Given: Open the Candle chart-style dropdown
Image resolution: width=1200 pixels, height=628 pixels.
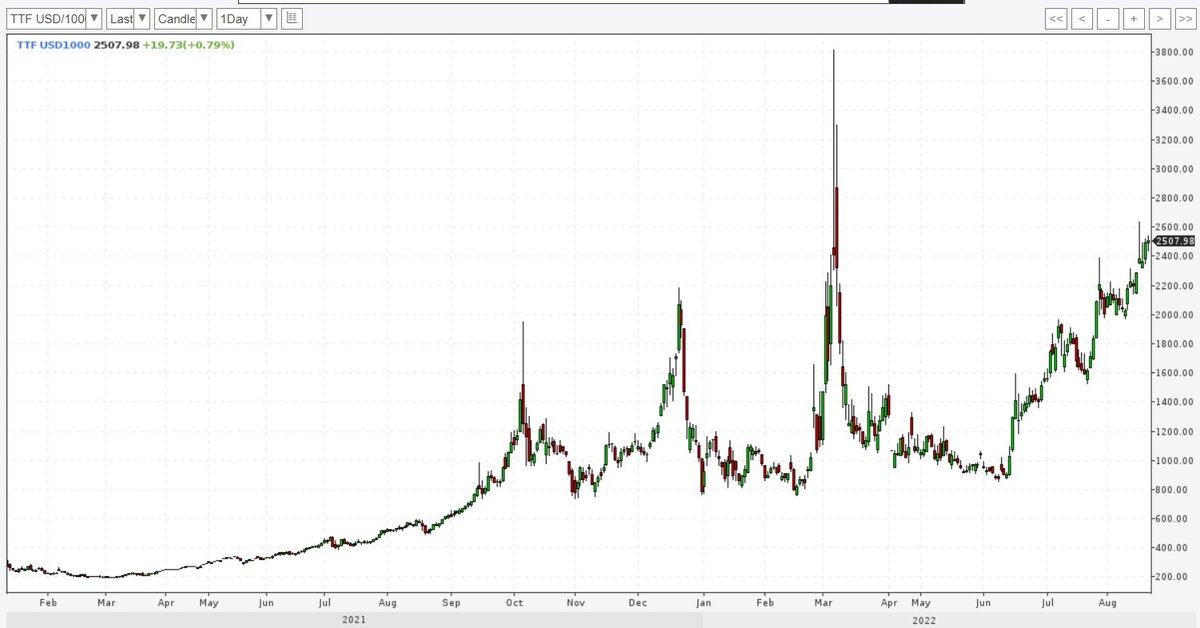Looking at the screenshot, I should 183,19.
